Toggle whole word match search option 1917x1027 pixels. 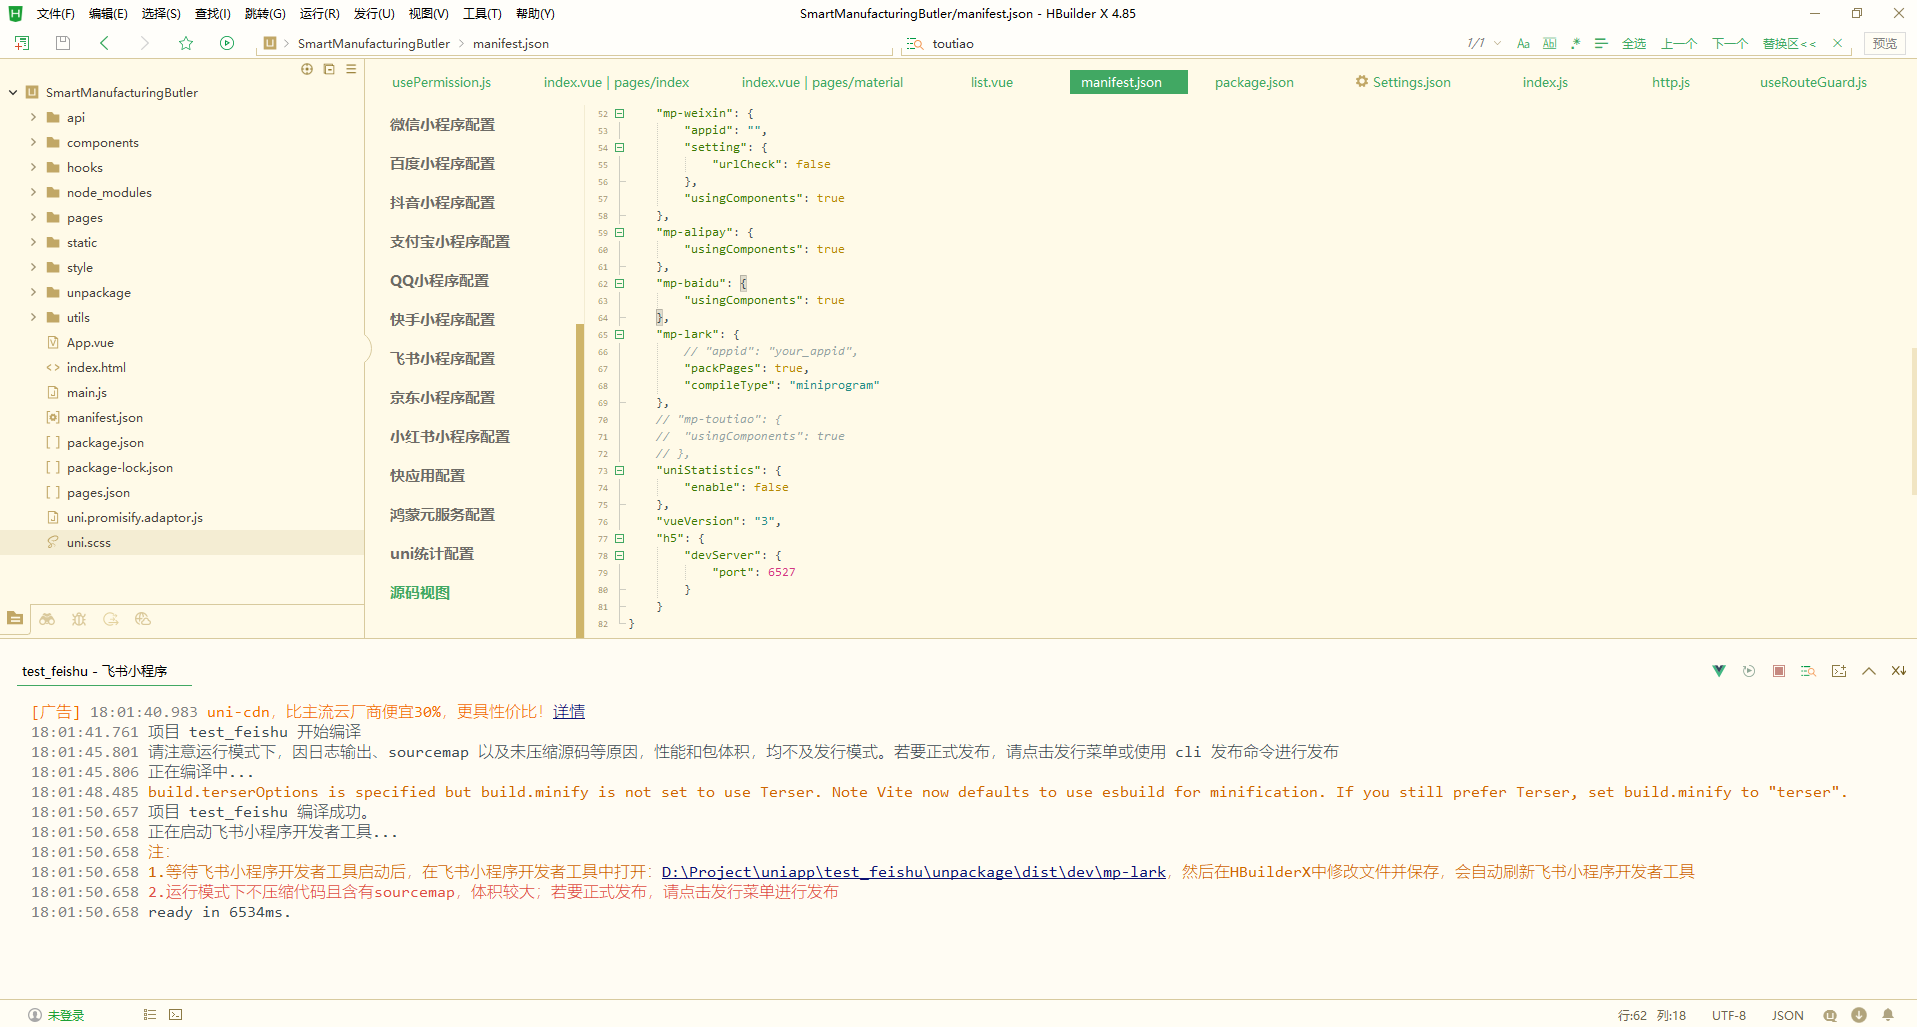[x=1549, y=43]
